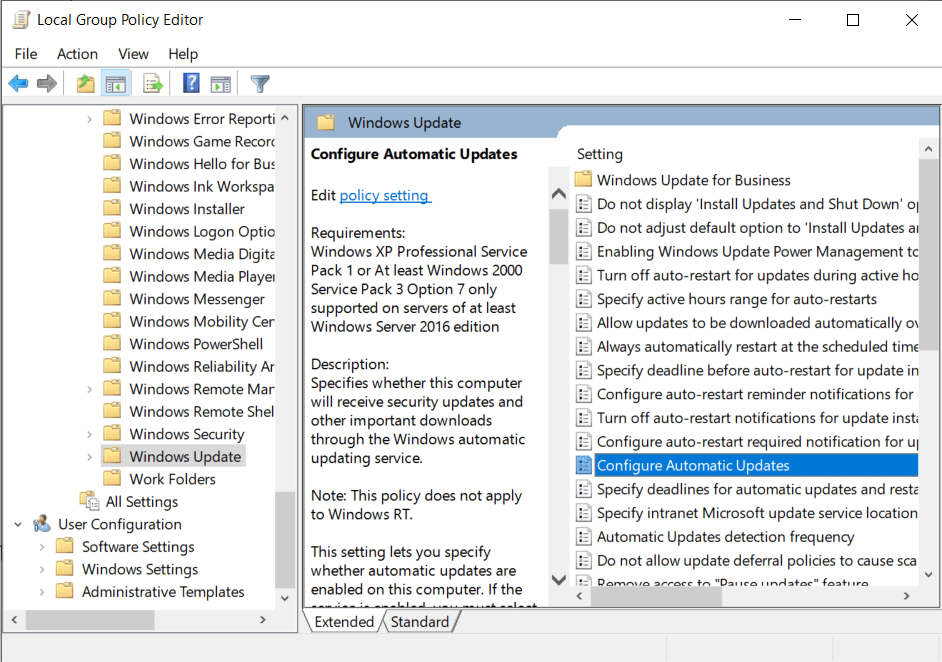Open the View menu

click(133, 54)
